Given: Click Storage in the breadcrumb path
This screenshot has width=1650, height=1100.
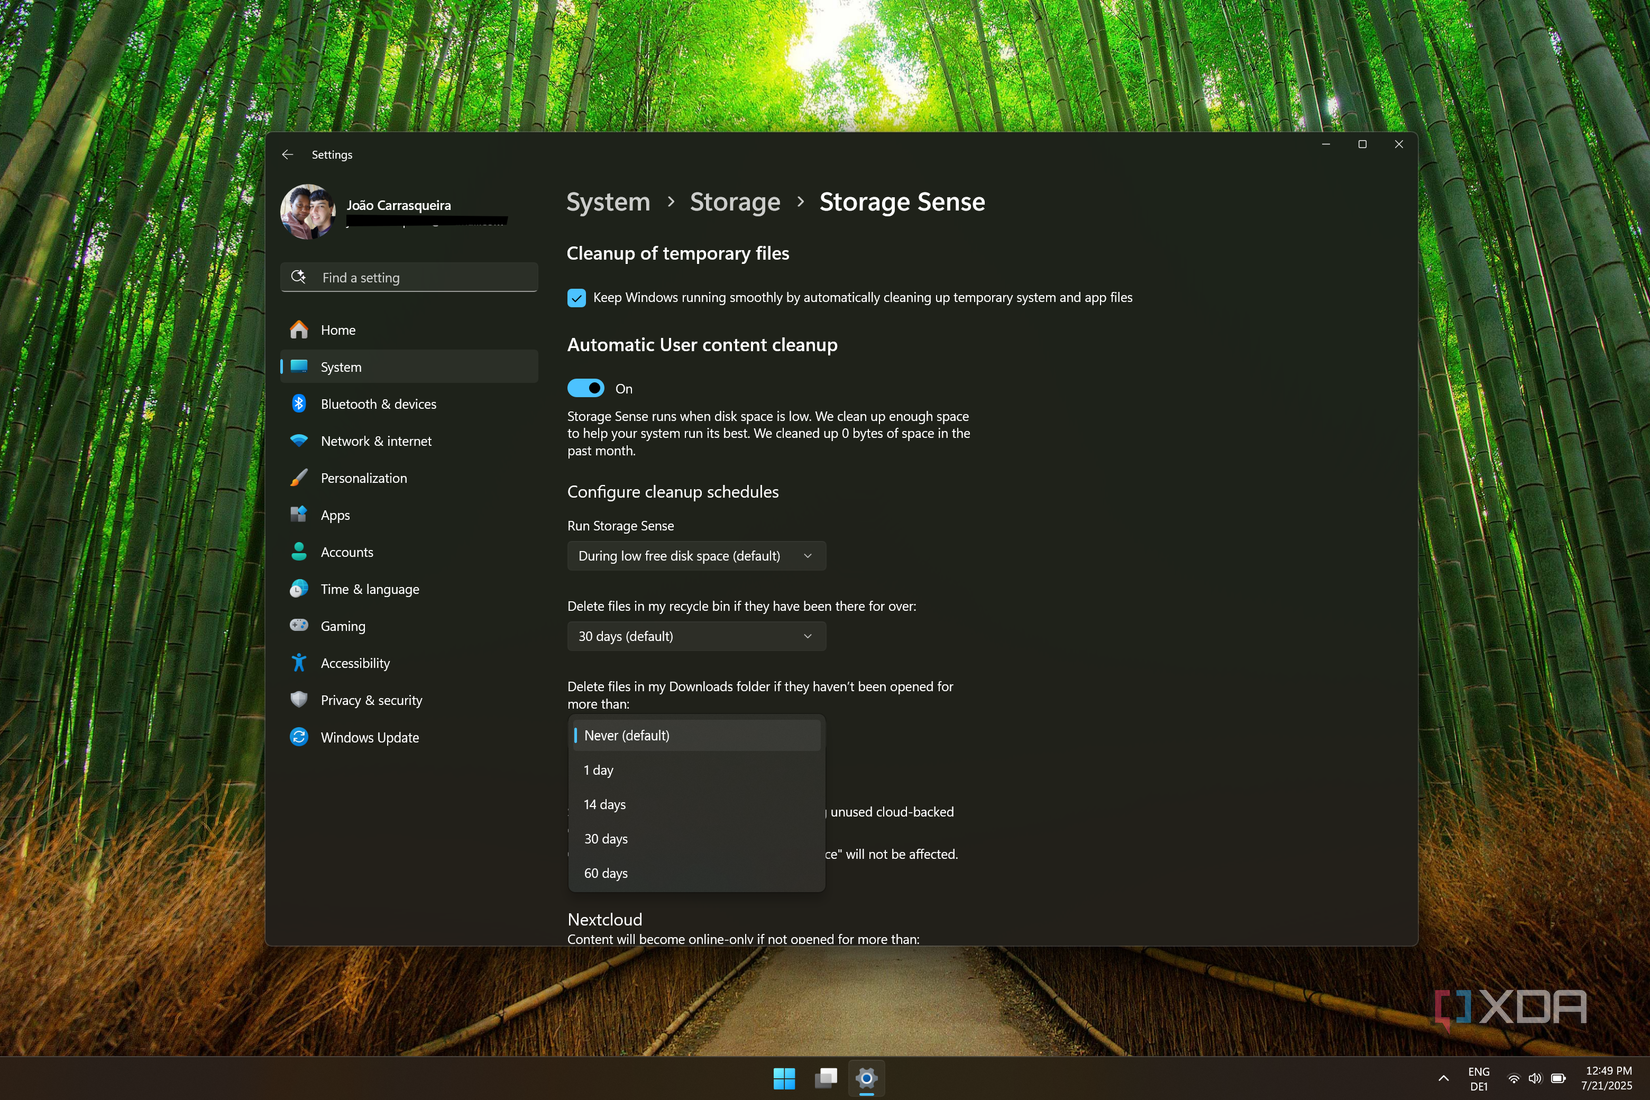Looking at the screenshot, I should 735,202.
